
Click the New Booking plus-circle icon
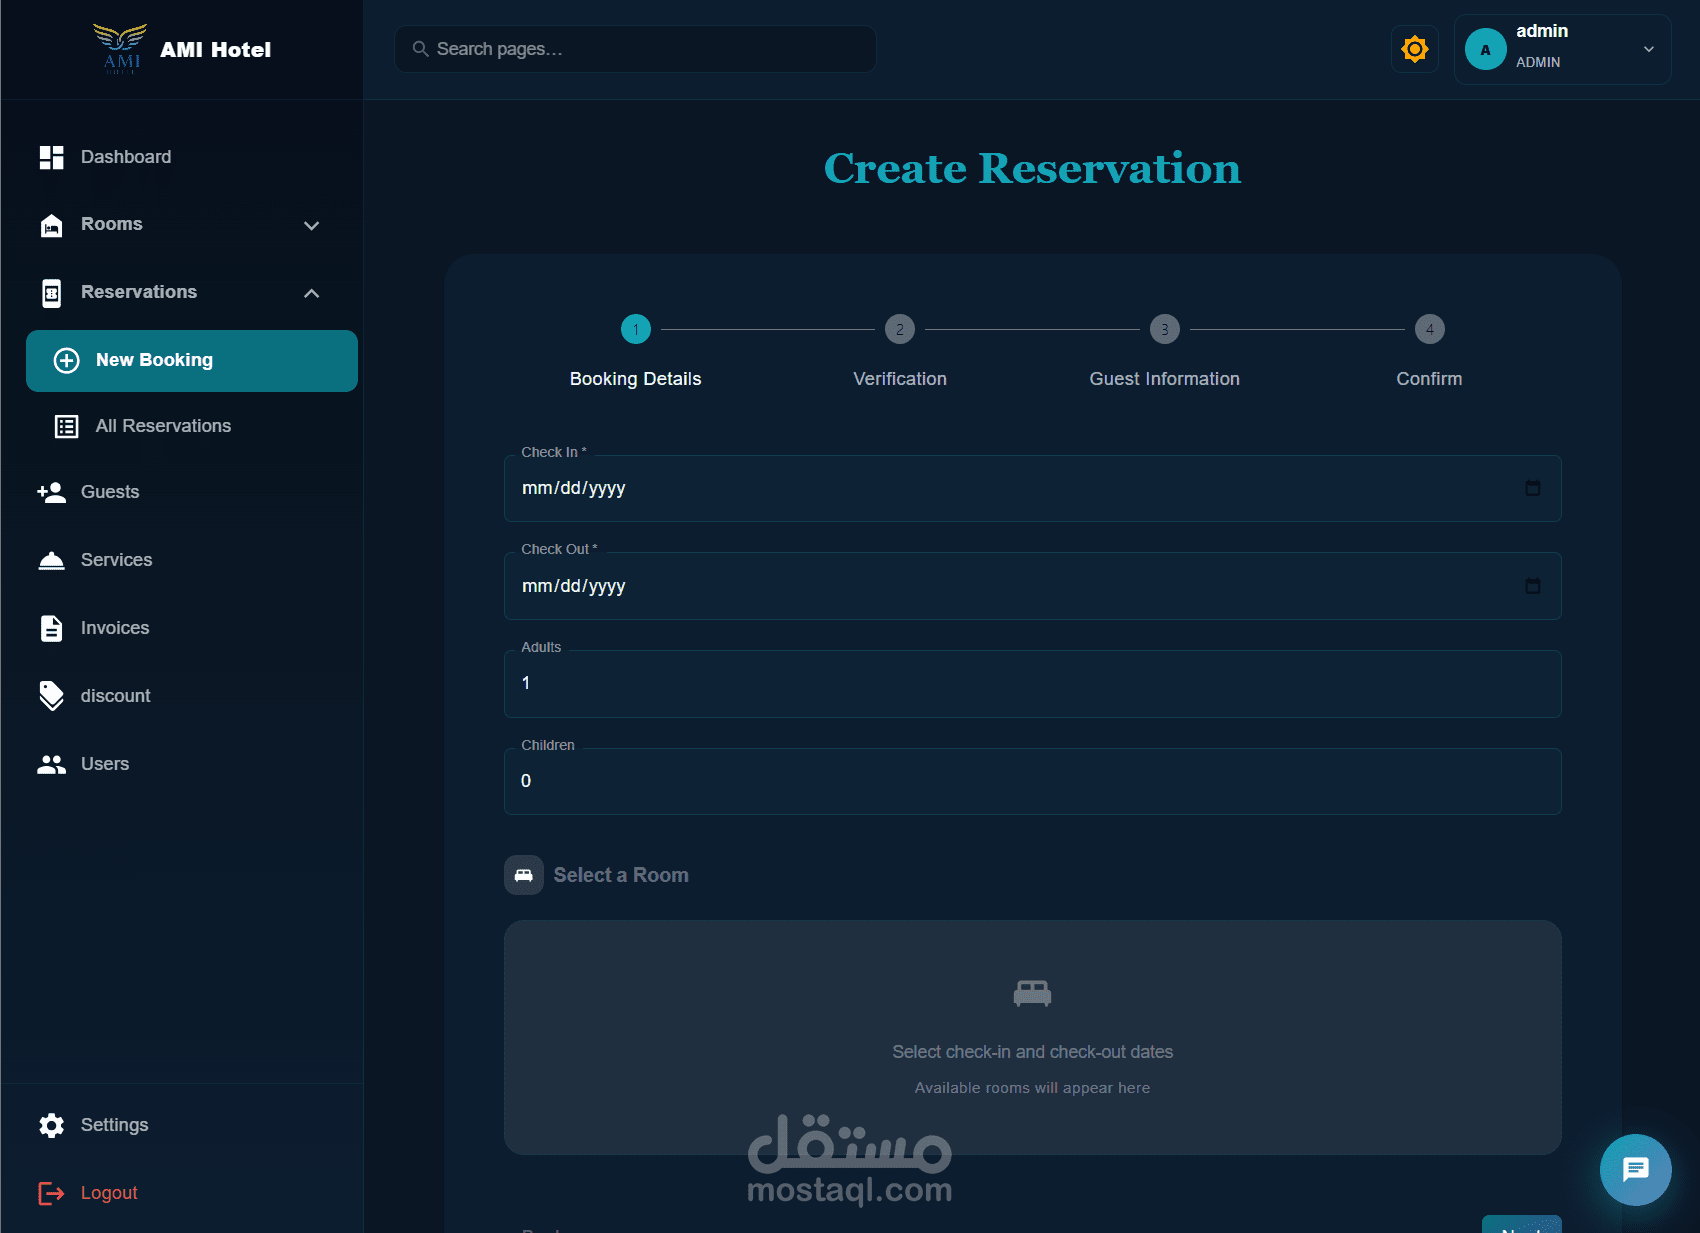click(67, 361)
